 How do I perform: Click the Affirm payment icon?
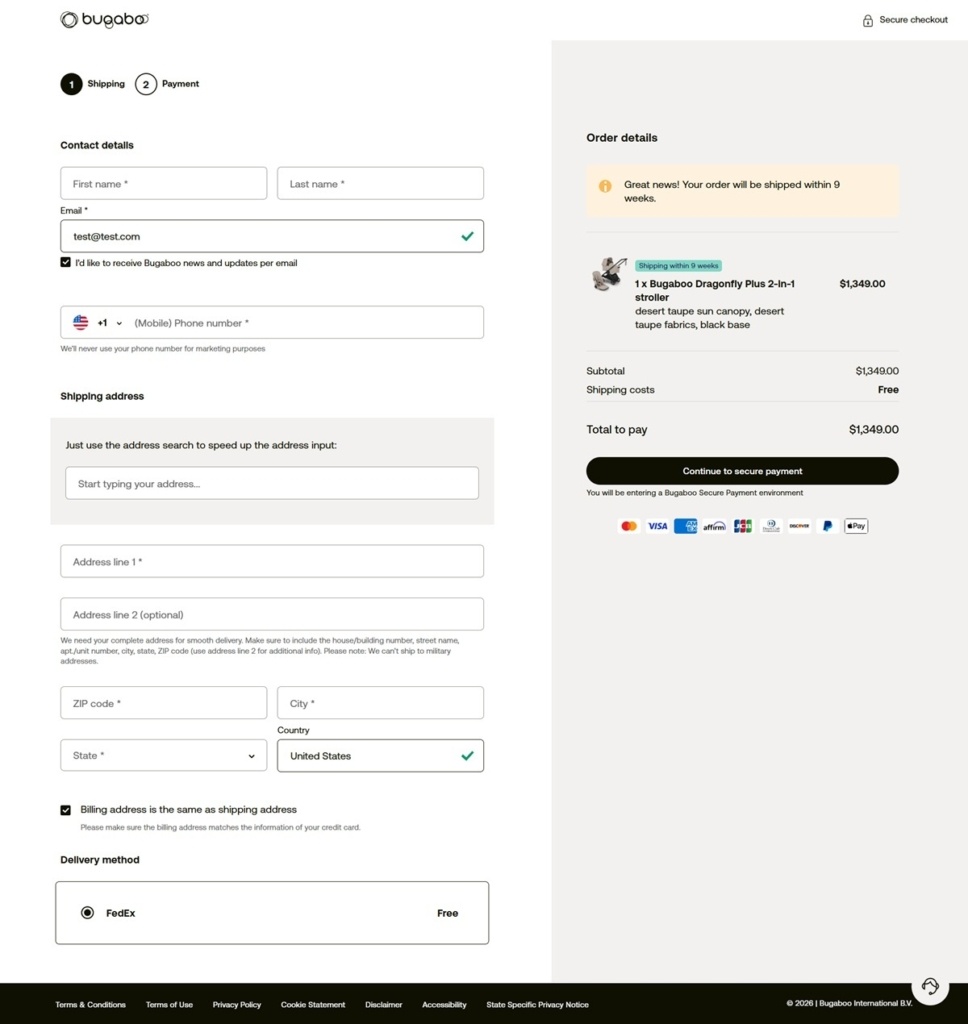tap(714, 526)
